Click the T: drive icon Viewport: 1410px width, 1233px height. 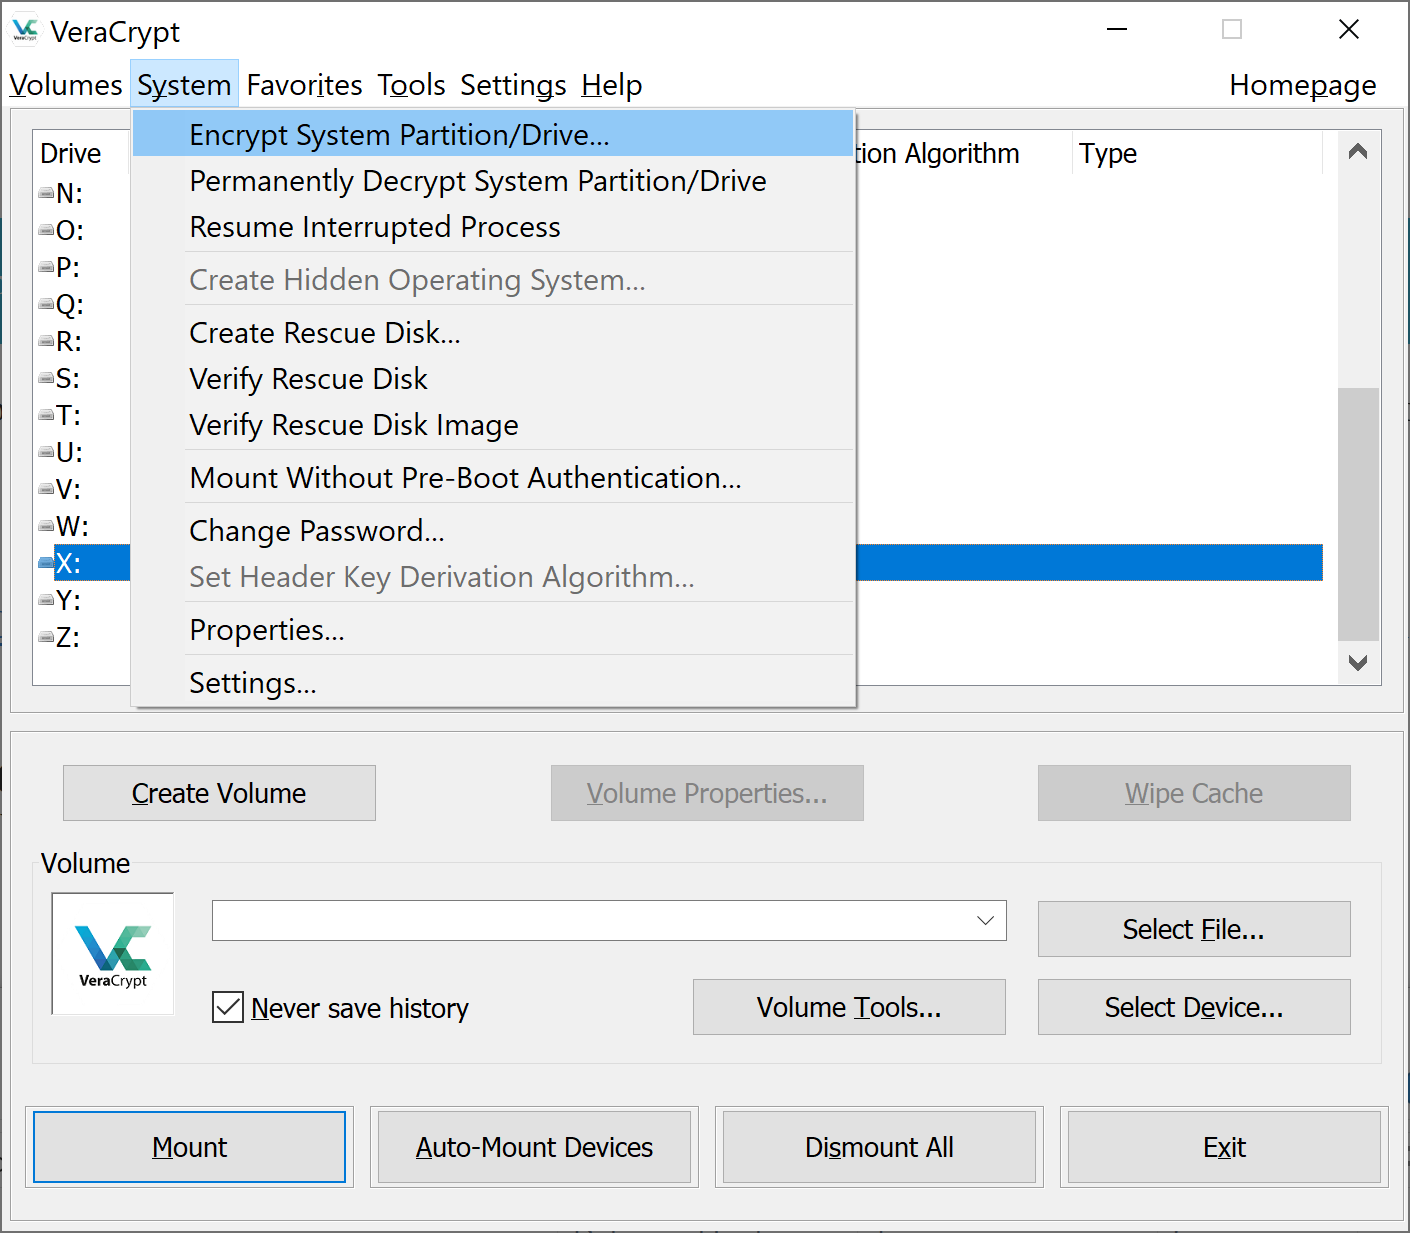tap(46, 414)
